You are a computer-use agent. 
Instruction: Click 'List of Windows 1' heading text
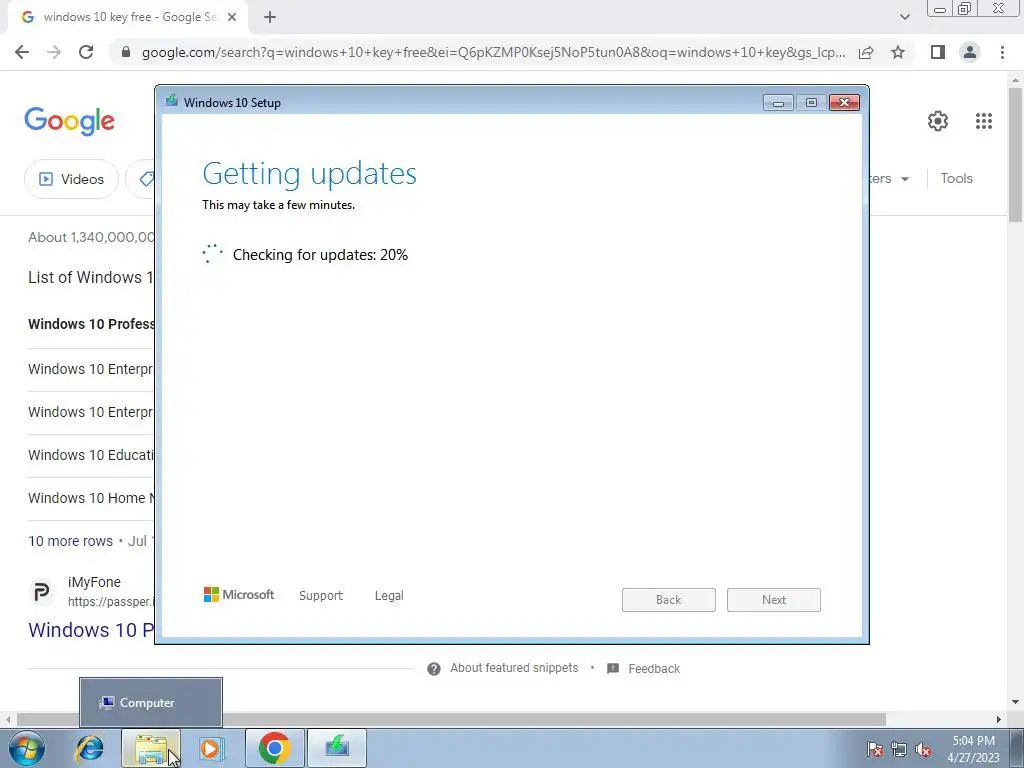[x=91, y=278]
